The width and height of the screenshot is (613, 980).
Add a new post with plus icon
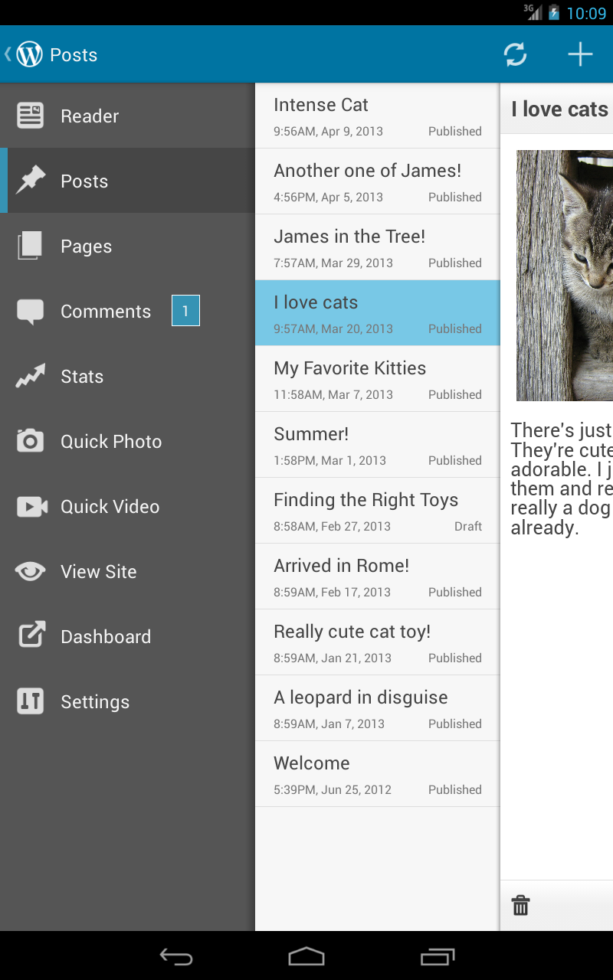pyautogui.click(x=580, y=55)
